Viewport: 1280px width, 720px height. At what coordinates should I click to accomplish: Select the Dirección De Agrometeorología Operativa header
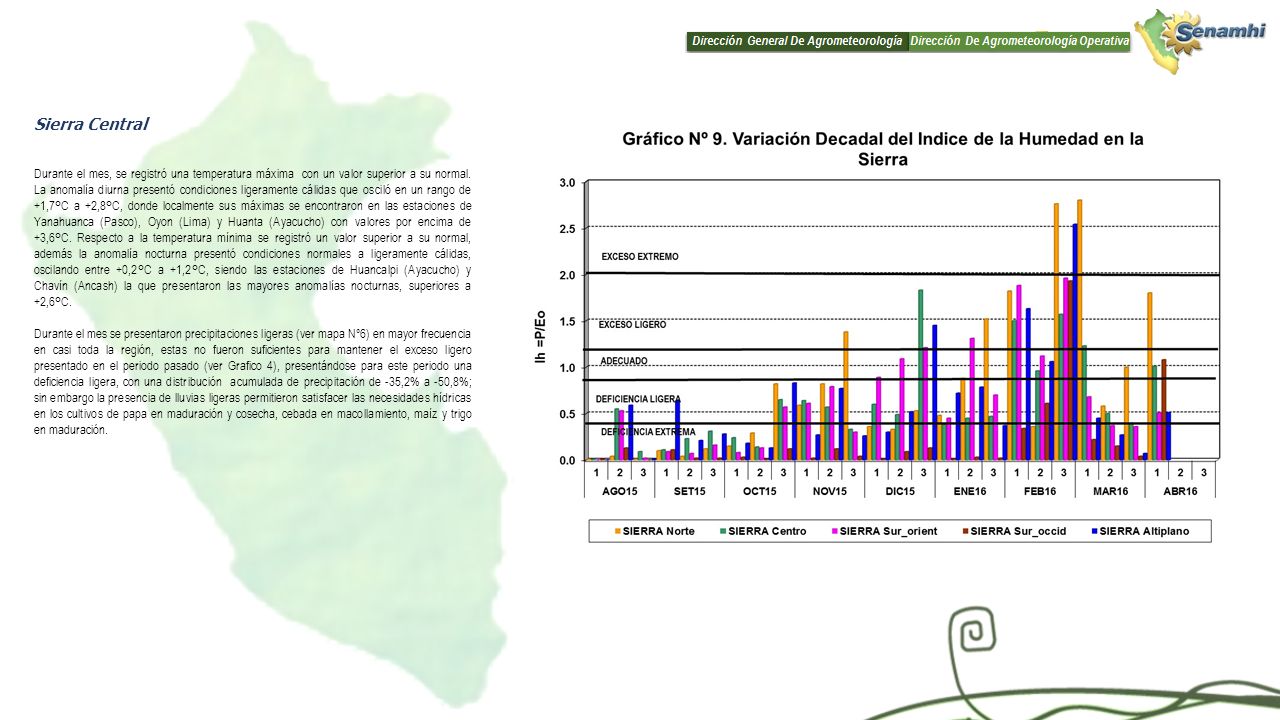click(x=1019, y=41)
